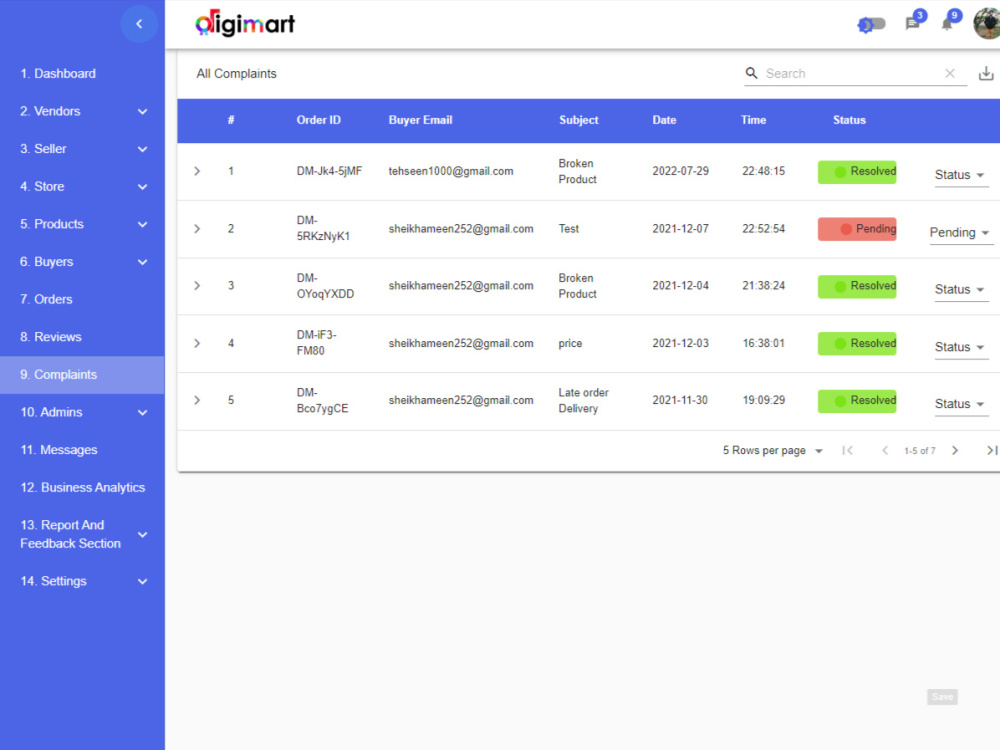The image size is (1000, 750).
Task: Open Status dropdown for order DM-iF3-FM80
Action: (960, 347)
